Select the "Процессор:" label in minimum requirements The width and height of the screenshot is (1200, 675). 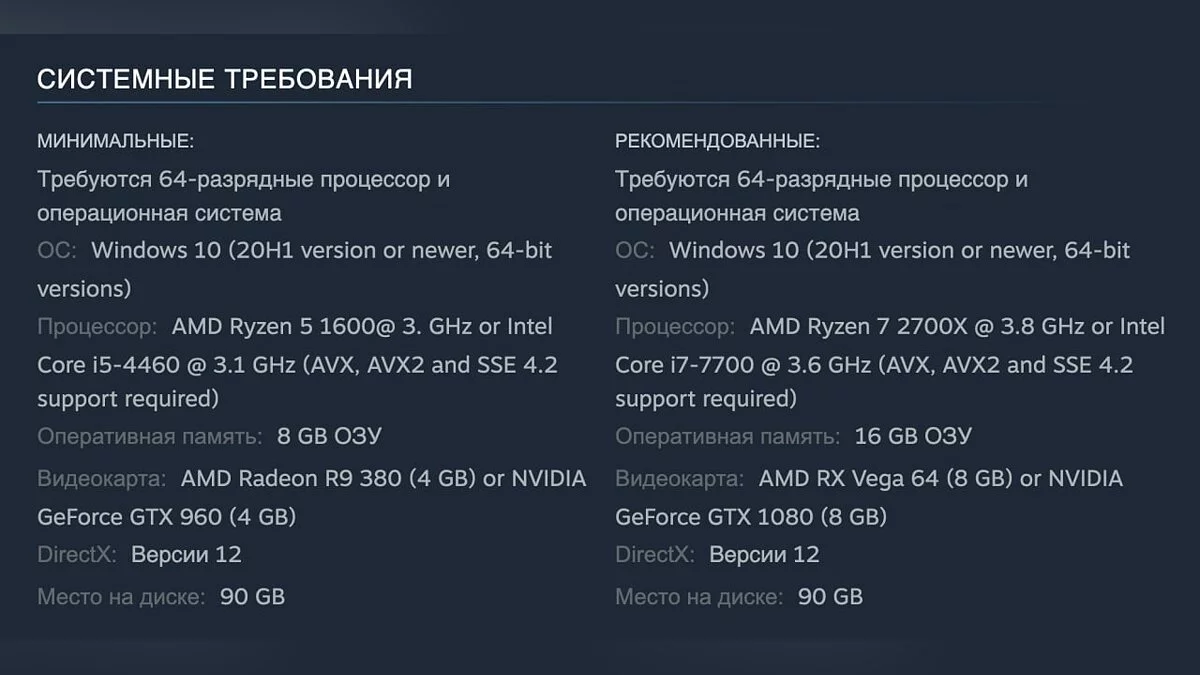pos(97,326)
